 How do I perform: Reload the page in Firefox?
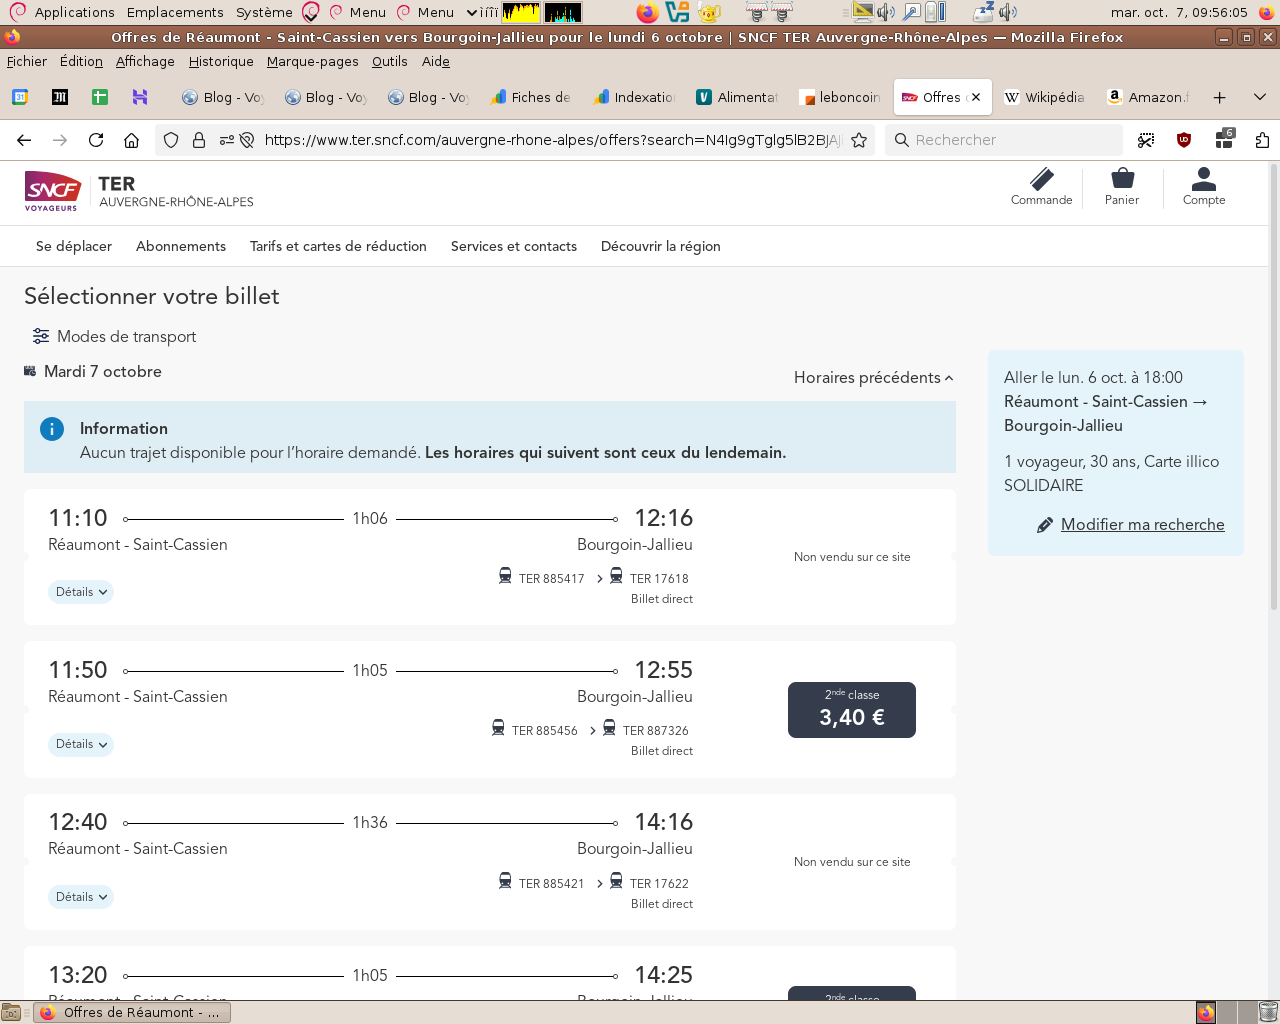pyautogui.click(x=96, y=140)
